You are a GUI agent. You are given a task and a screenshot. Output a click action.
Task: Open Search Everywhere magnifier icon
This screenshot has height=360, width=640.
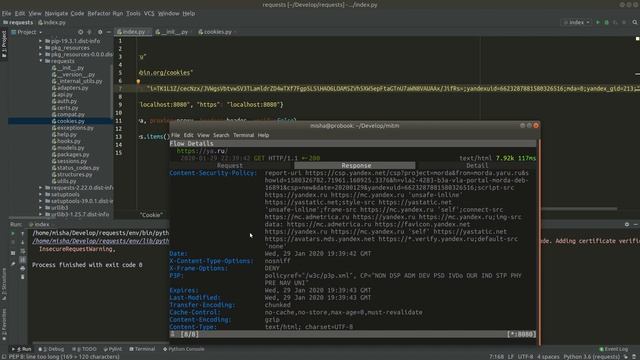(635, 22)
